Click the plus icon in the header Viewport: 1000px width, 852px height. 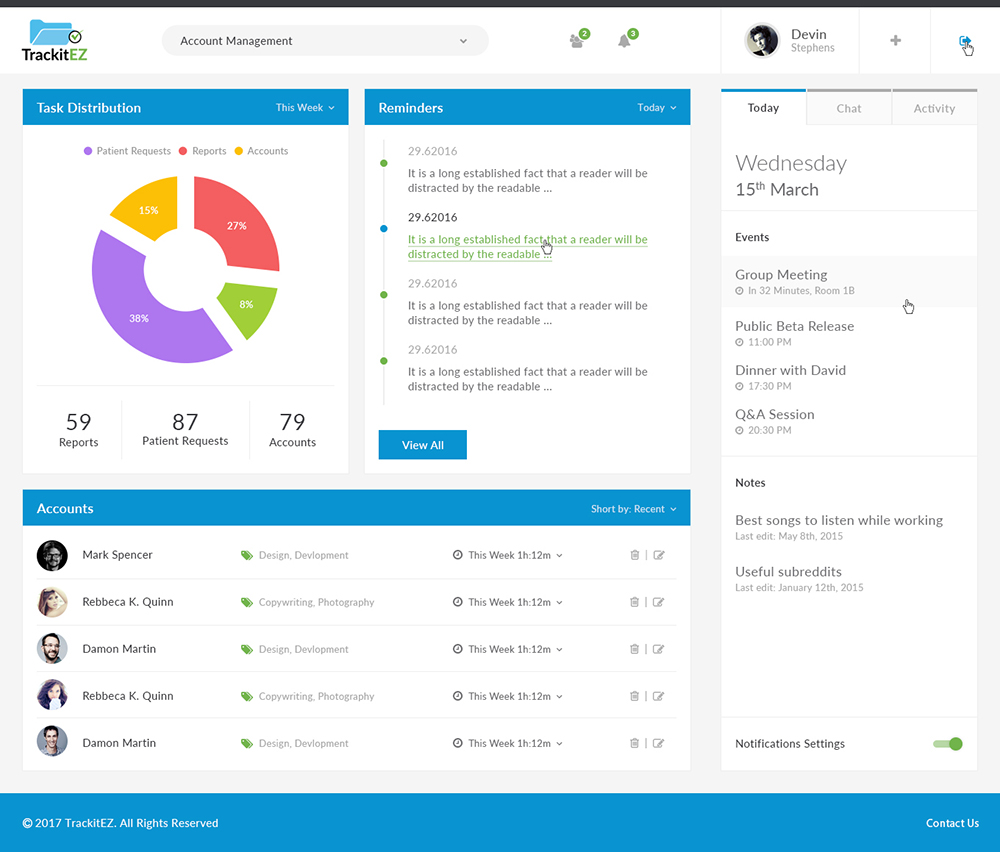pos(895,40)
